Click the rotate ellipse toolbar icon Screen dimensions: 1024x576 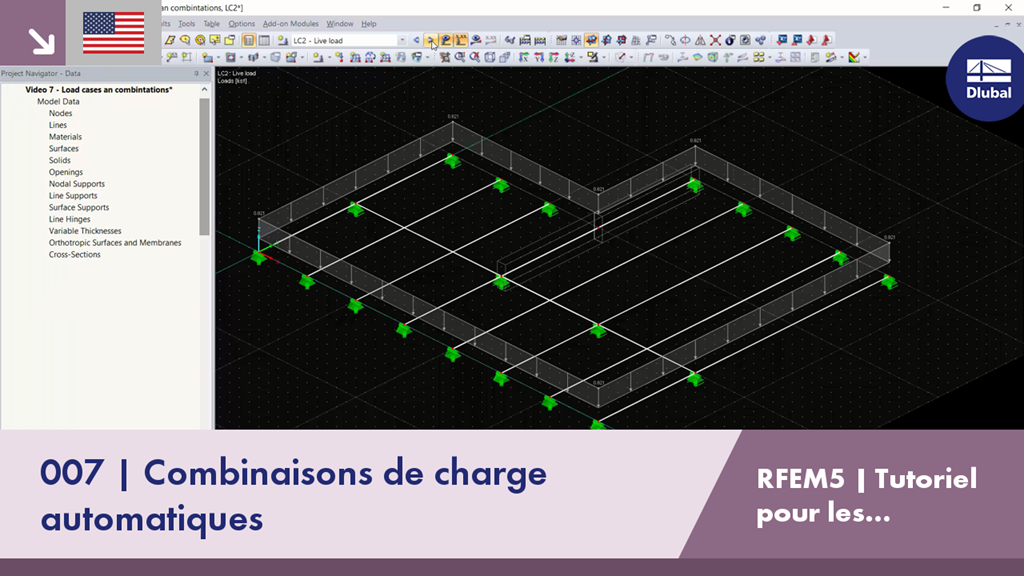click(685, 40)
